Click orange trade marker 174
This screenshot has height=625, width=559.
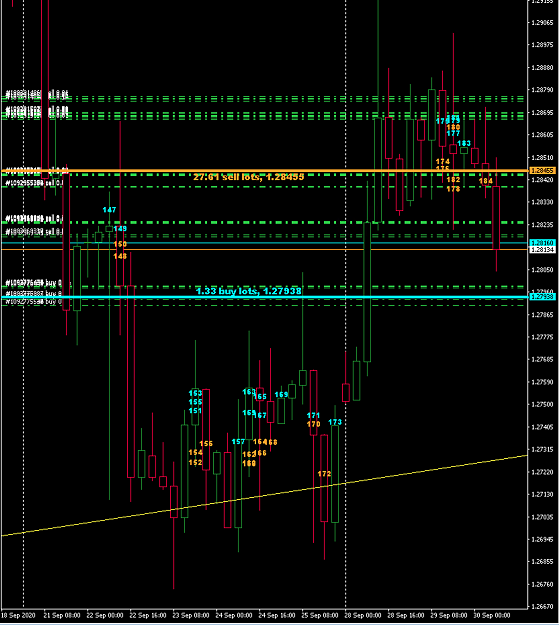[443, 161]
